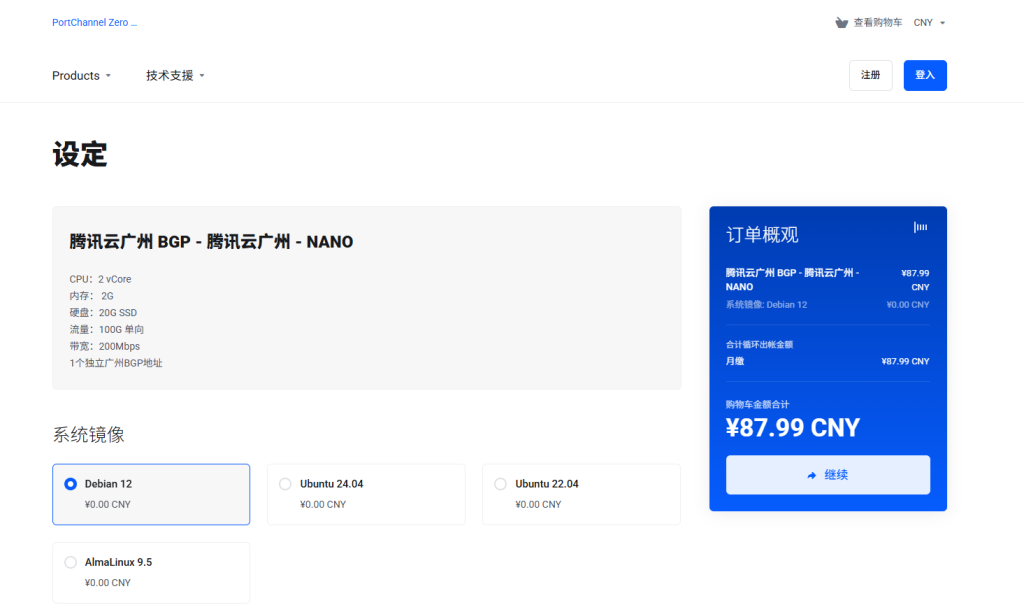
Task: Choose the Ubuntu 24.04 radio button
Action: [285, 484]
